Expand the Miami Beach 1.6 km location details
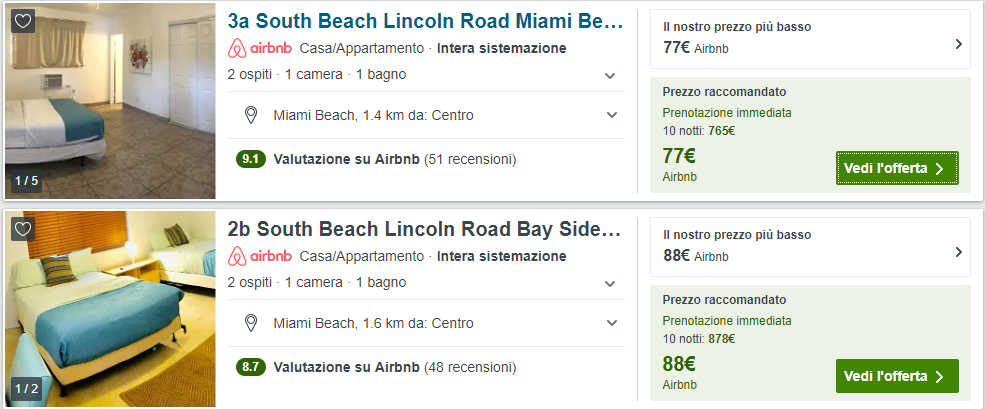 pos(610,324)
